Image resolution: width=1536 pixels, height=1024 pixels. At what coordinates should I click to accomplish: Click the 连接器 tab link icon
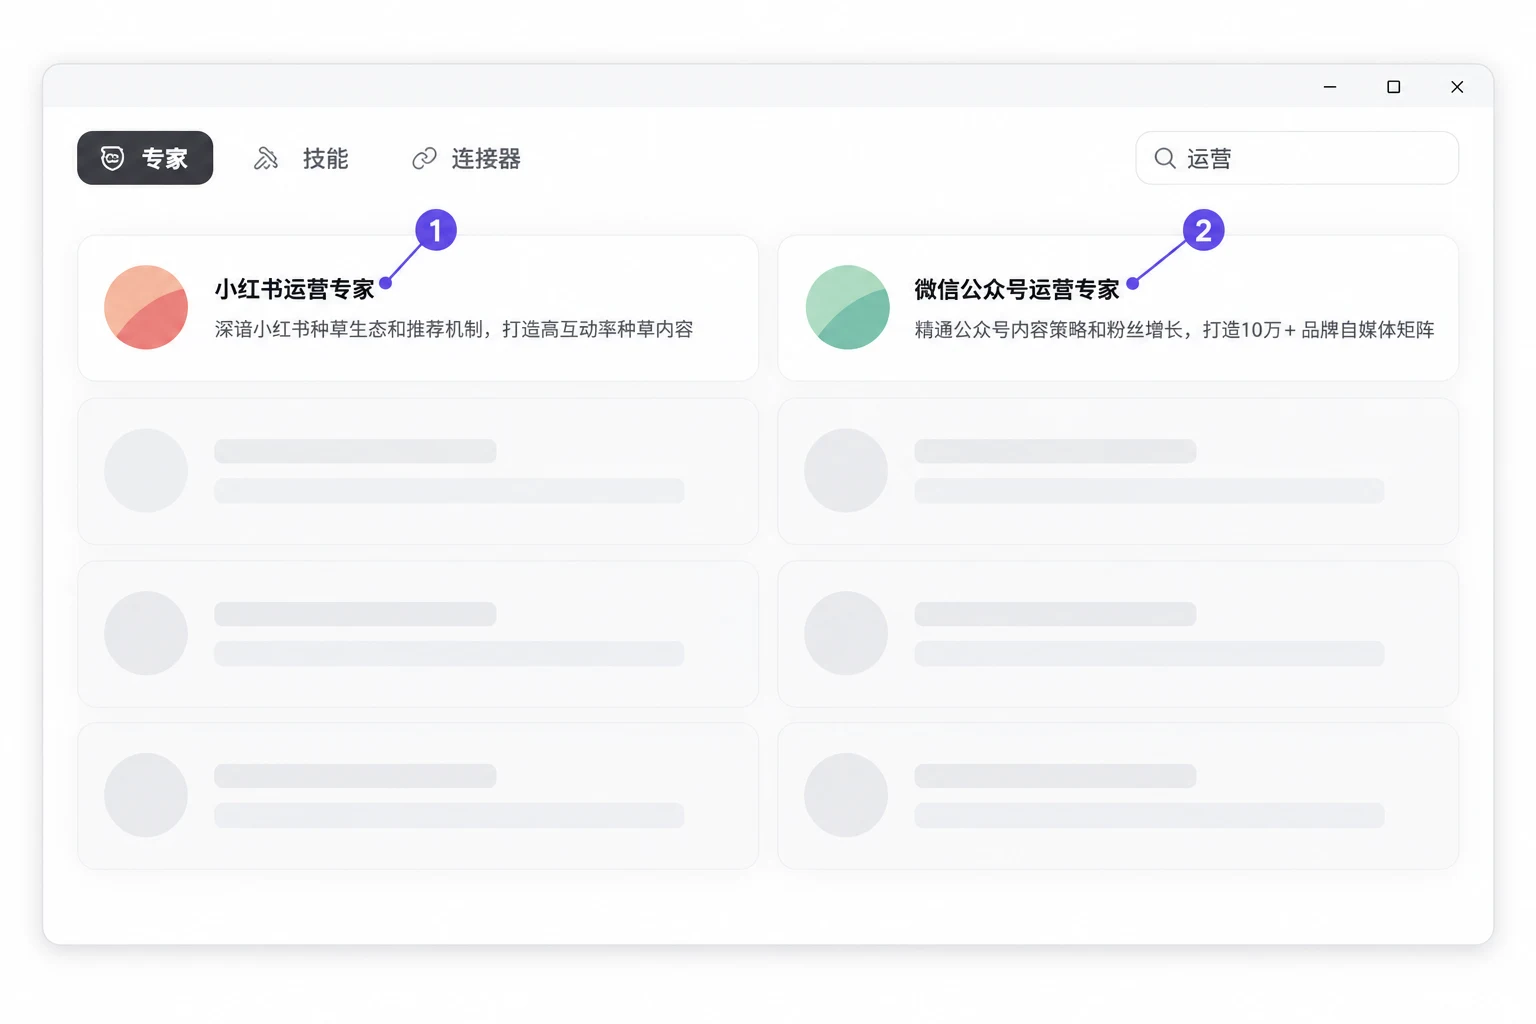coord(425,158)
